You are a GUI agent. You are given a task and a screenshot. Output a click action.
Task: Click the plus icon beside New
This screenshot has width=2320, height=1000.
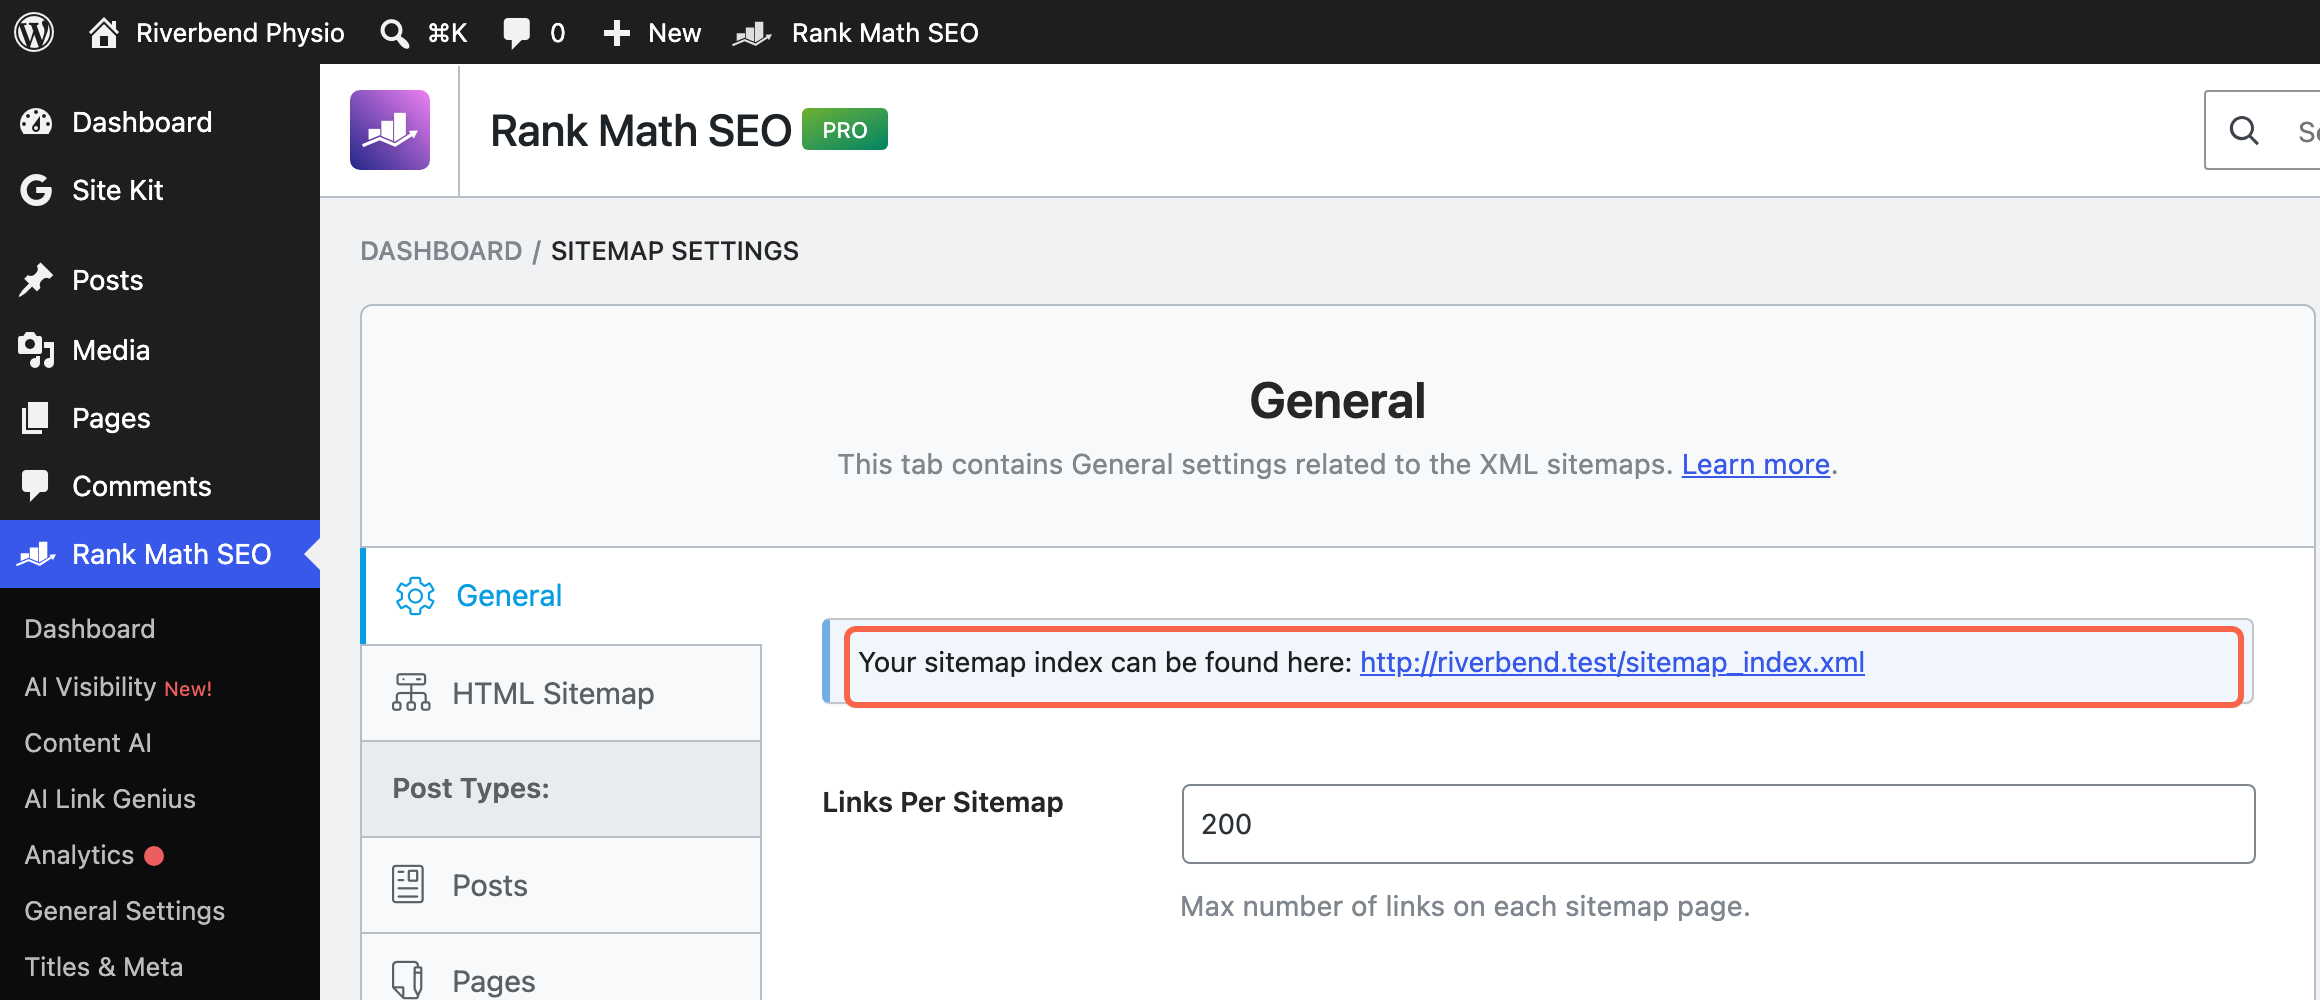[x=617, y=33]
